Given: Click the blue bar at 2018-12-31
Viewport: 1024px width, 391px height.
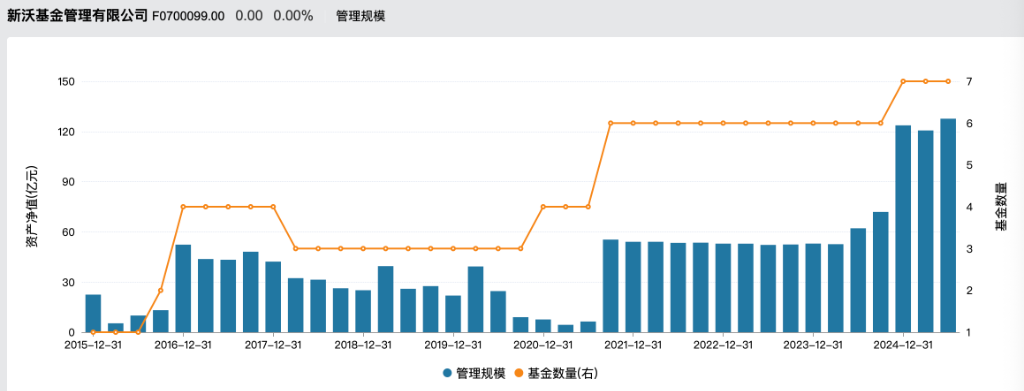Looking at the screenshot, I should click(x=363, y=311).
